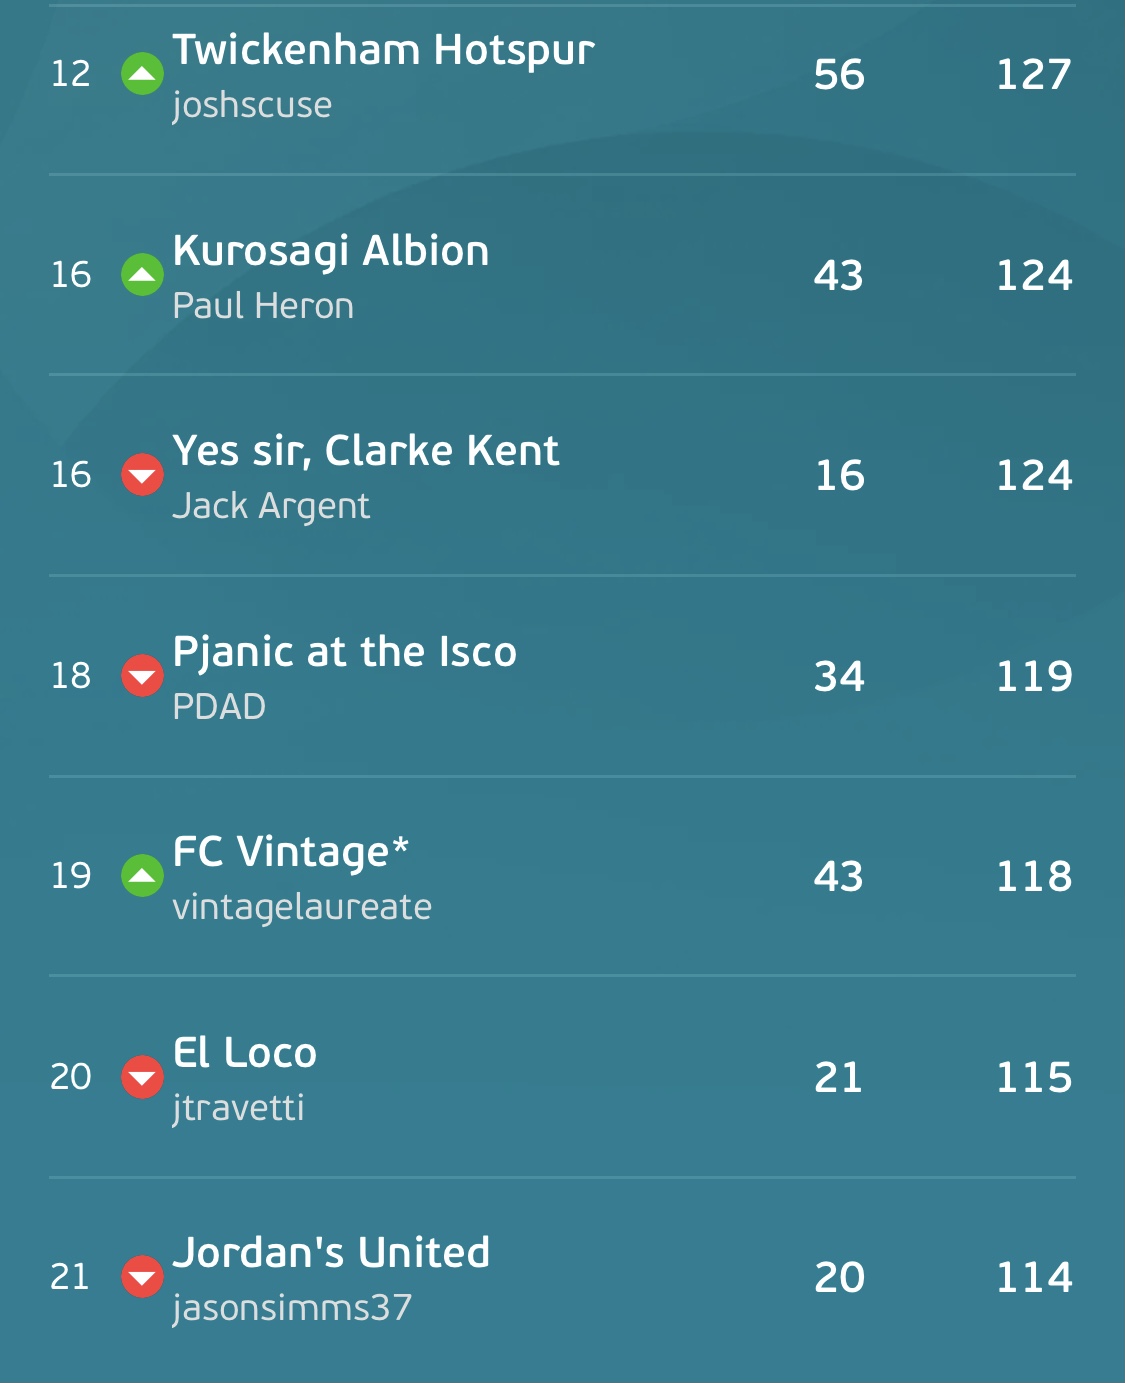
Task: Click rank number 21 for Jordan's United
Action: pos(70,1277)
